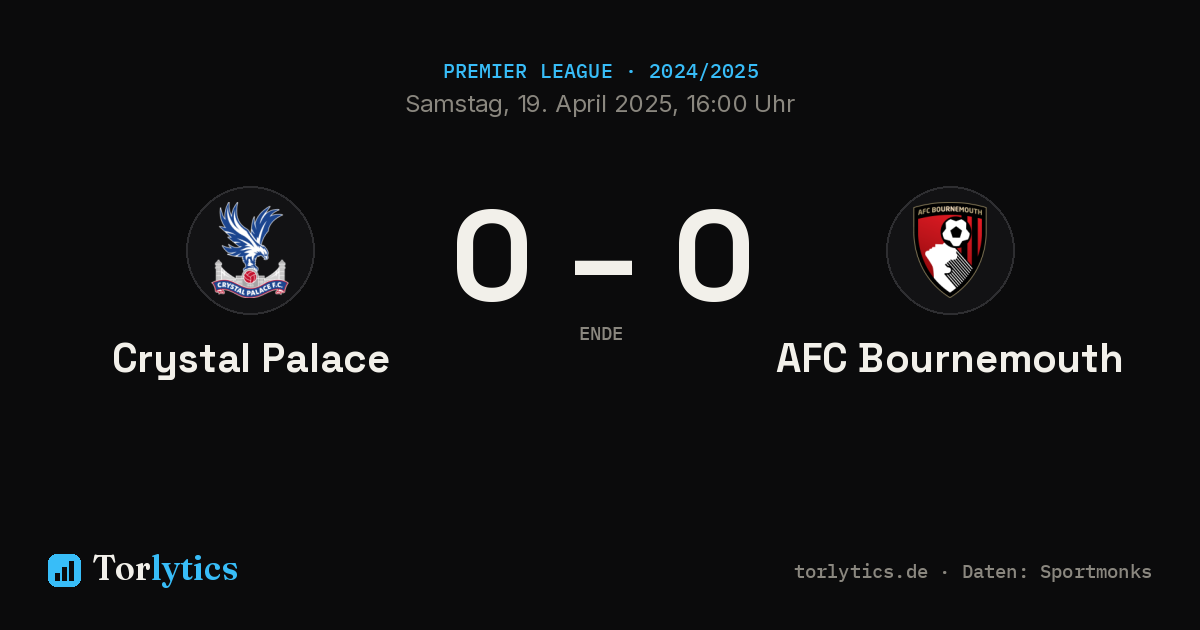Click the 16:00 Uhr kickoff time
Screen dimensions: 1200x630
point(740,104)
